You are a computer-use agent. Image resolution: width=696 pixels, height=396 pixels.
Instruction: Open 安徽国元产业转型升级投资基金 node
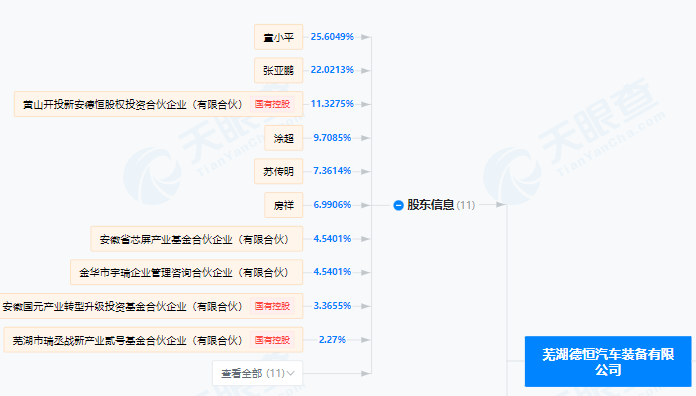coord(151,306)
